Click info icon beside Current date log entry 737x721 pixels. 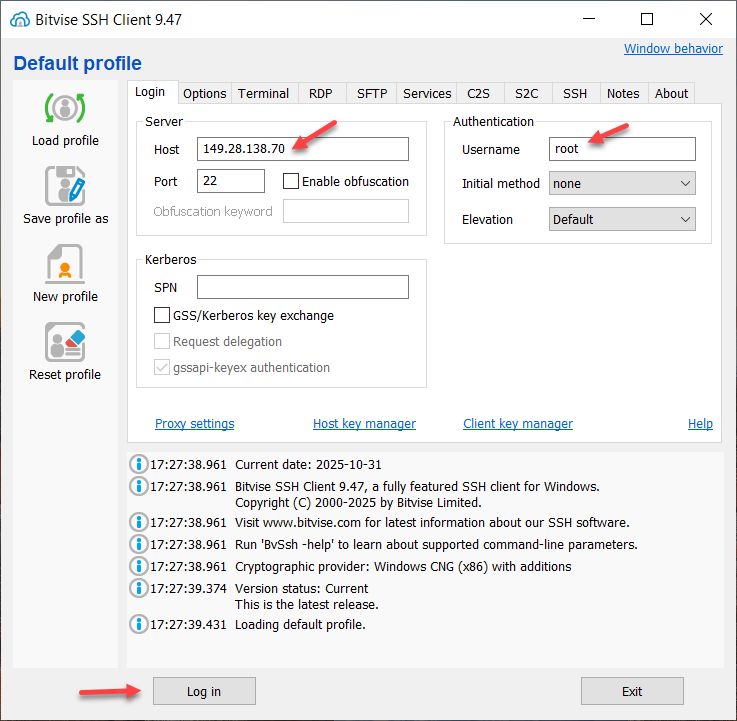click(x=139, y=465)
